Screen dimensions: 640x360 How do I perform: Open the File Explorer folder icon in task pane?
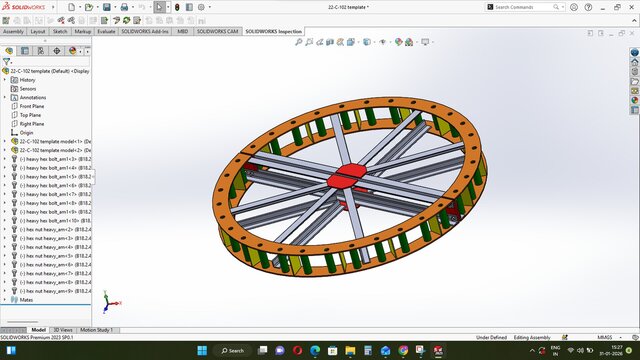point(635,81)
